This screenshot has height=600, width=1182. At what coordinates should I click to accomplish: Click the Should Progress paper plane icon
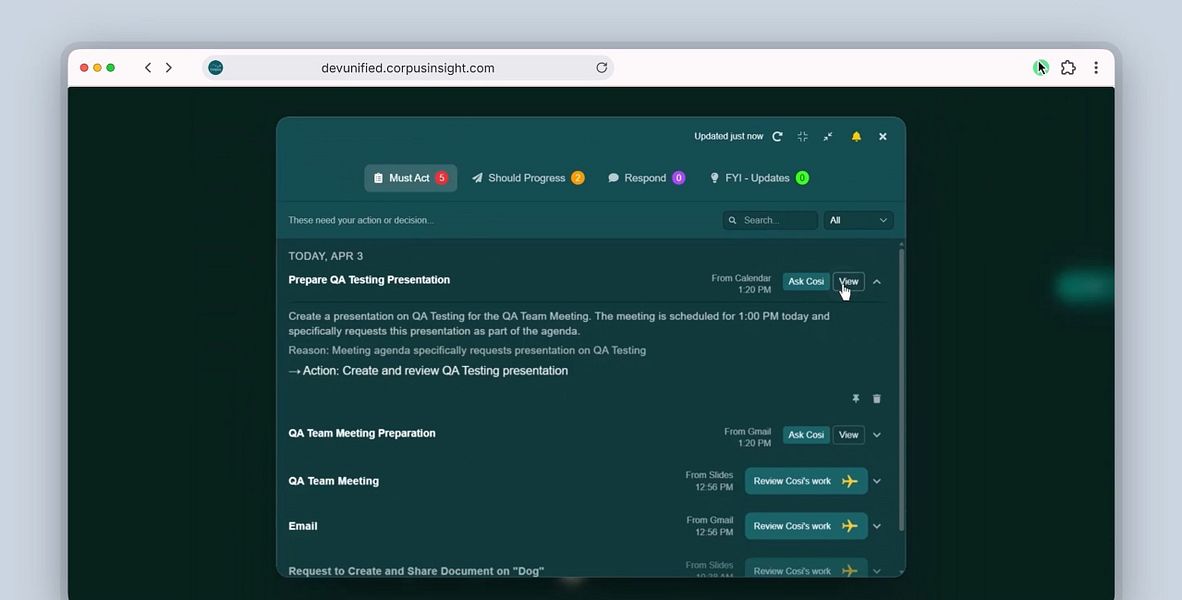[477, 178]
